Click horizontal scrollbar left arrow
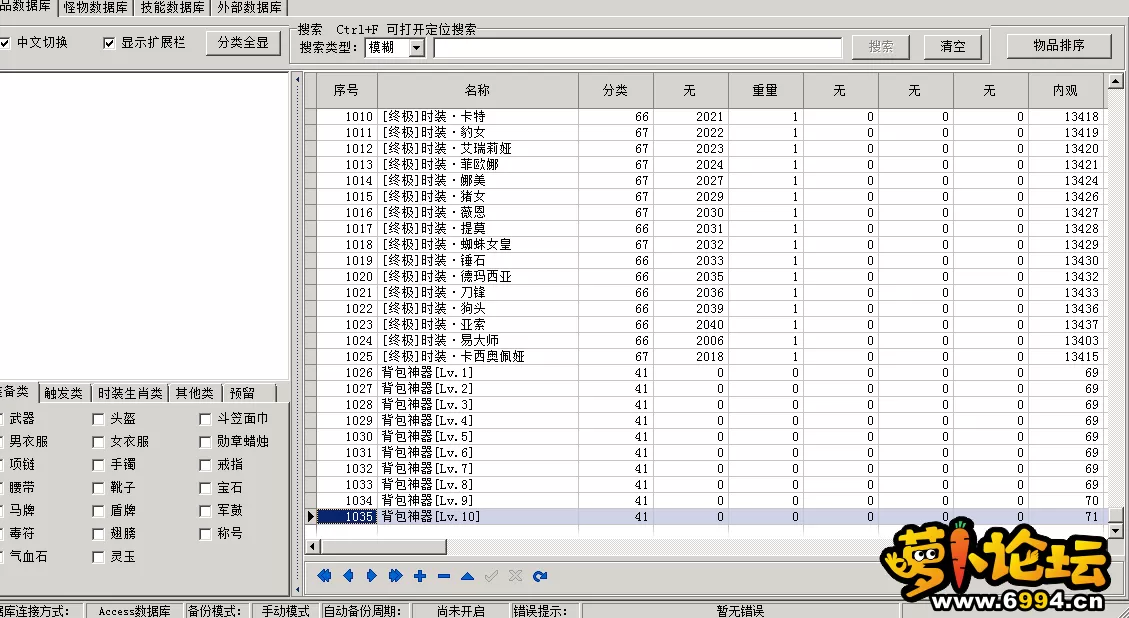This screenshot has width=1129, height=618. click(313, 547)
